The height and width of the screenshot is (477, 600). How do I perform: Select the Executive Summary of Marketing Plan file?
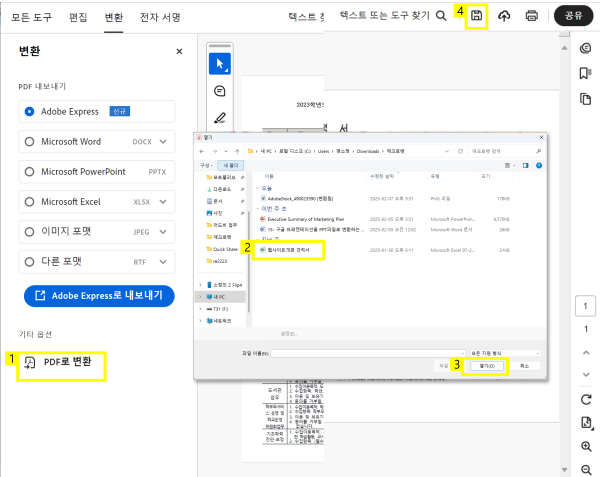(x=306, y=219)
